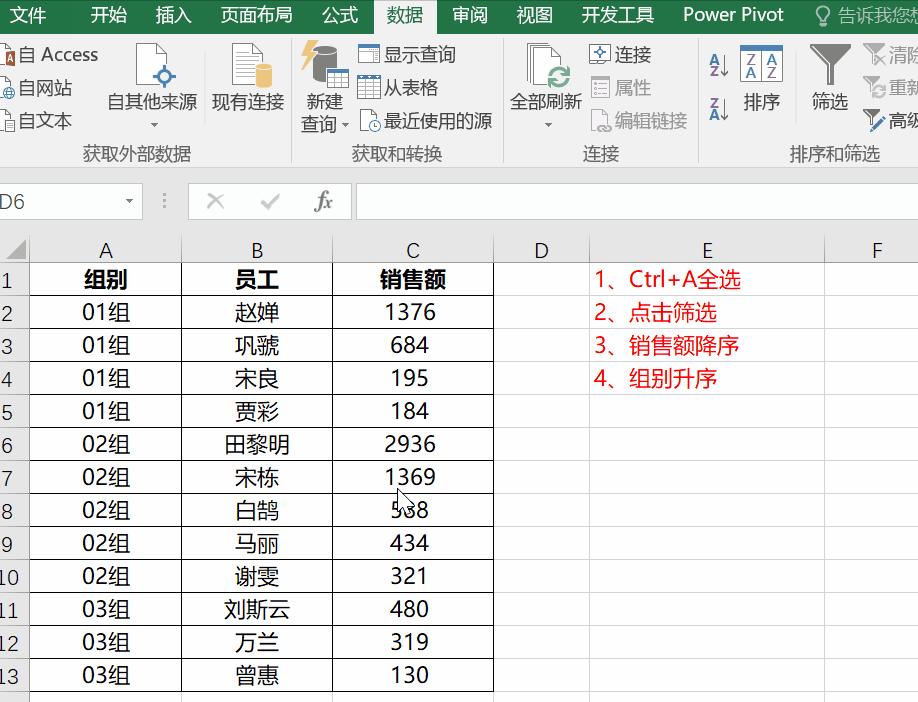The image size is (918, 702).
Task: Open data import from 自Access
Action: point(50,54)
